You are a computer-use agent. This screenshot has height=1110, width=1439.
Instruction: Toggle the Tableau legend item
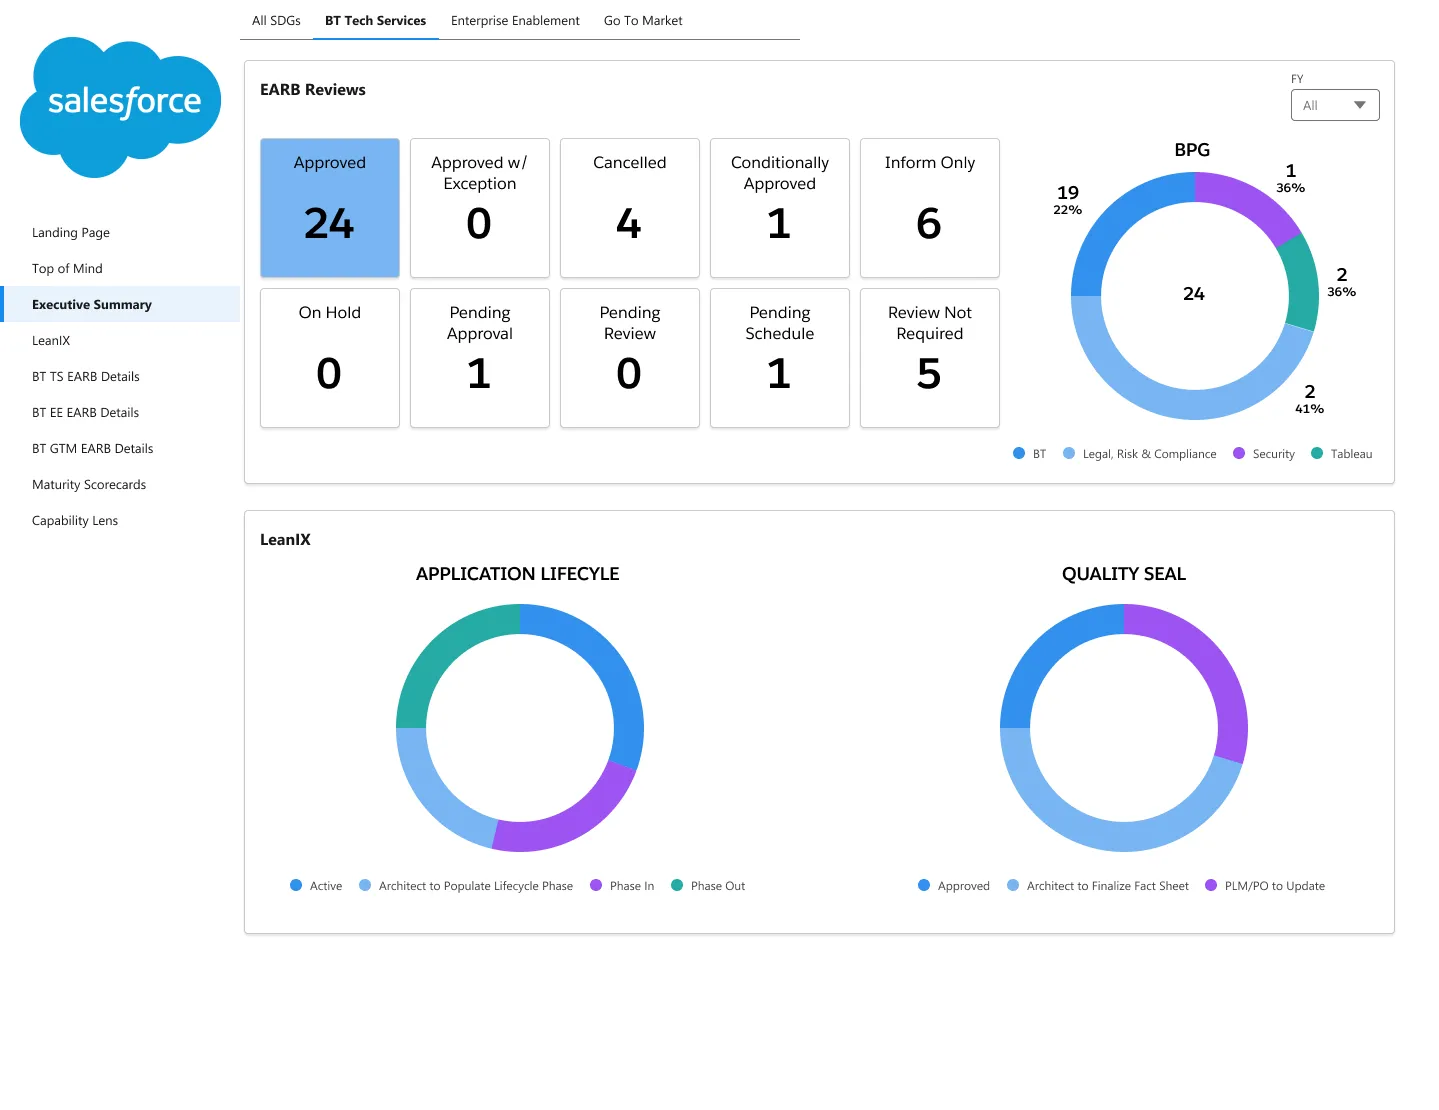1342,454
